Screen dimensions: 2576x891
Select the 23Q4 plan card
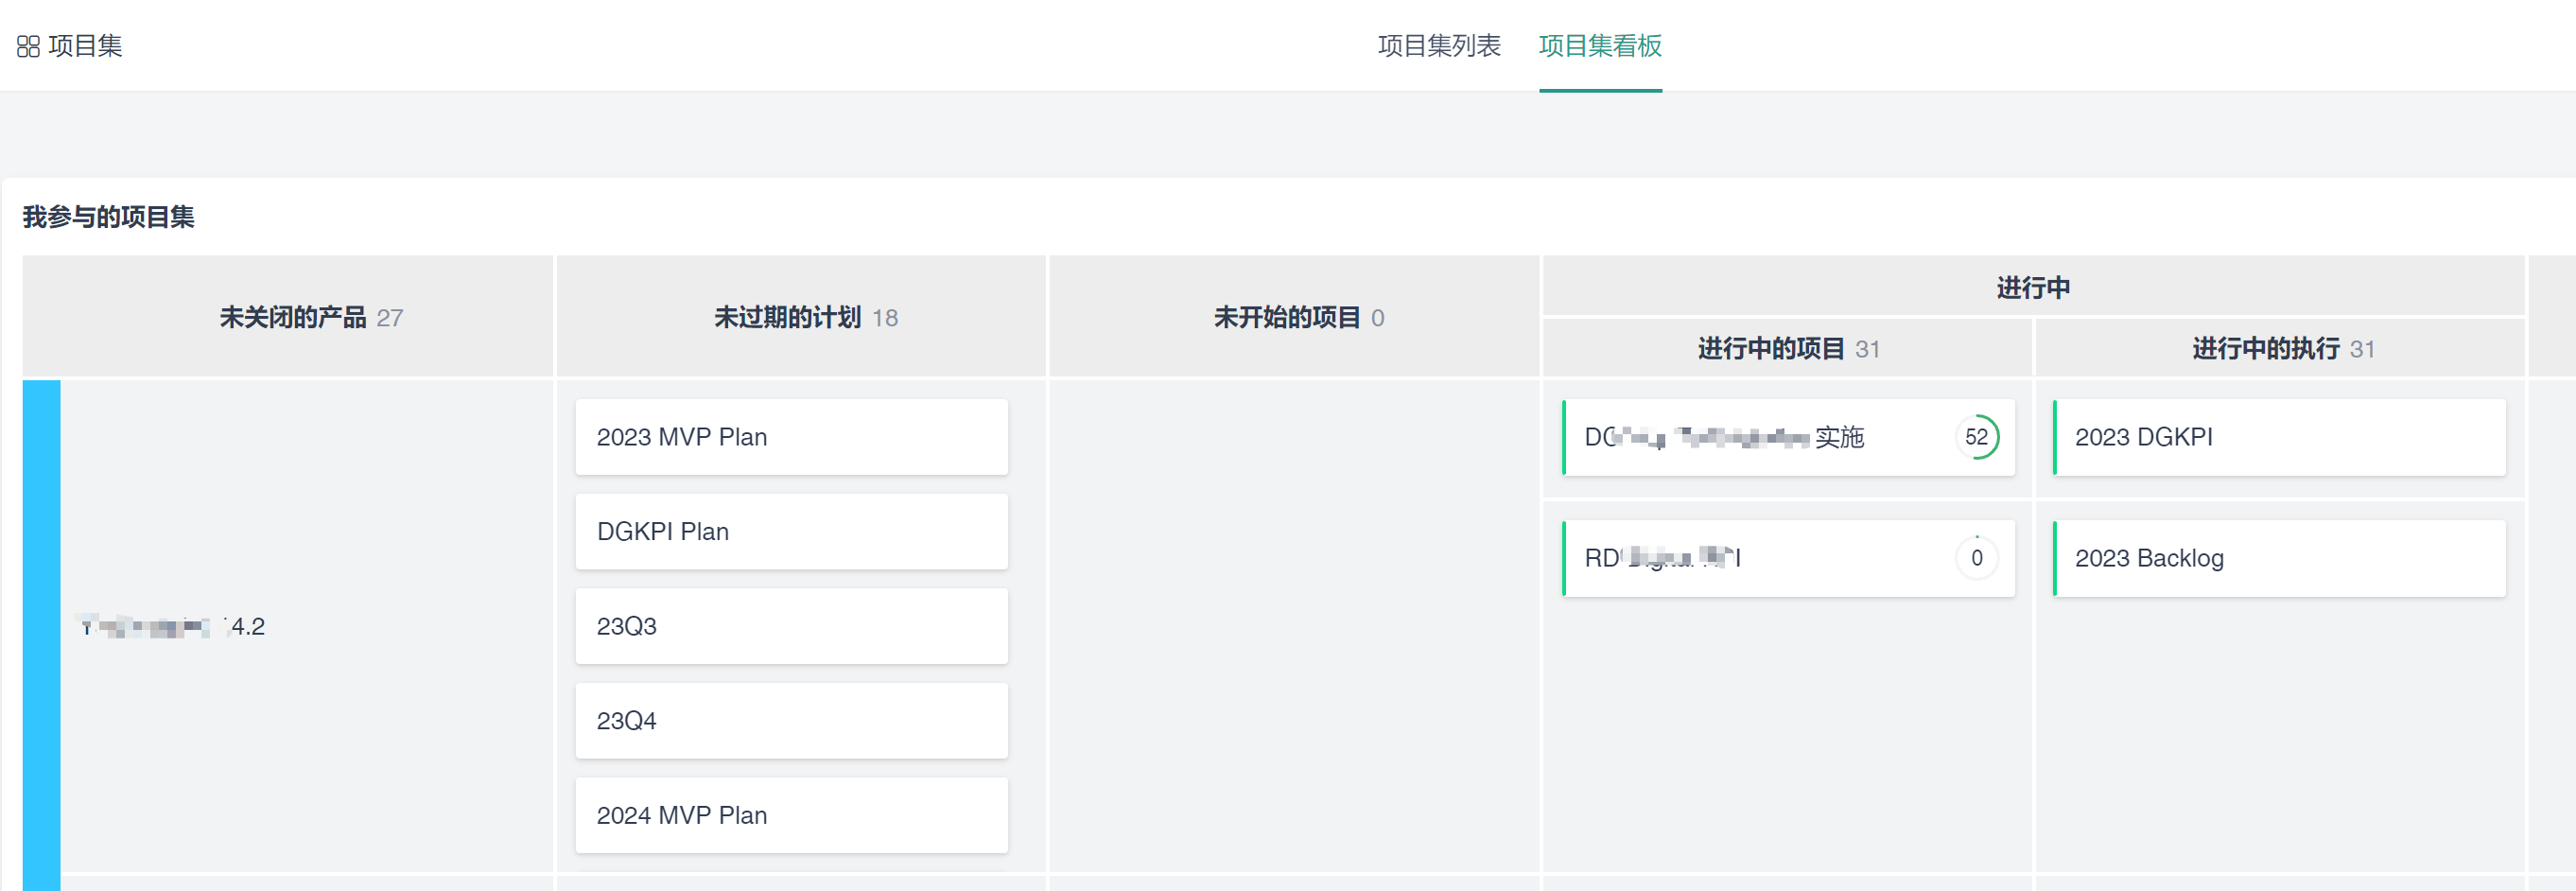tap(791, 721)
